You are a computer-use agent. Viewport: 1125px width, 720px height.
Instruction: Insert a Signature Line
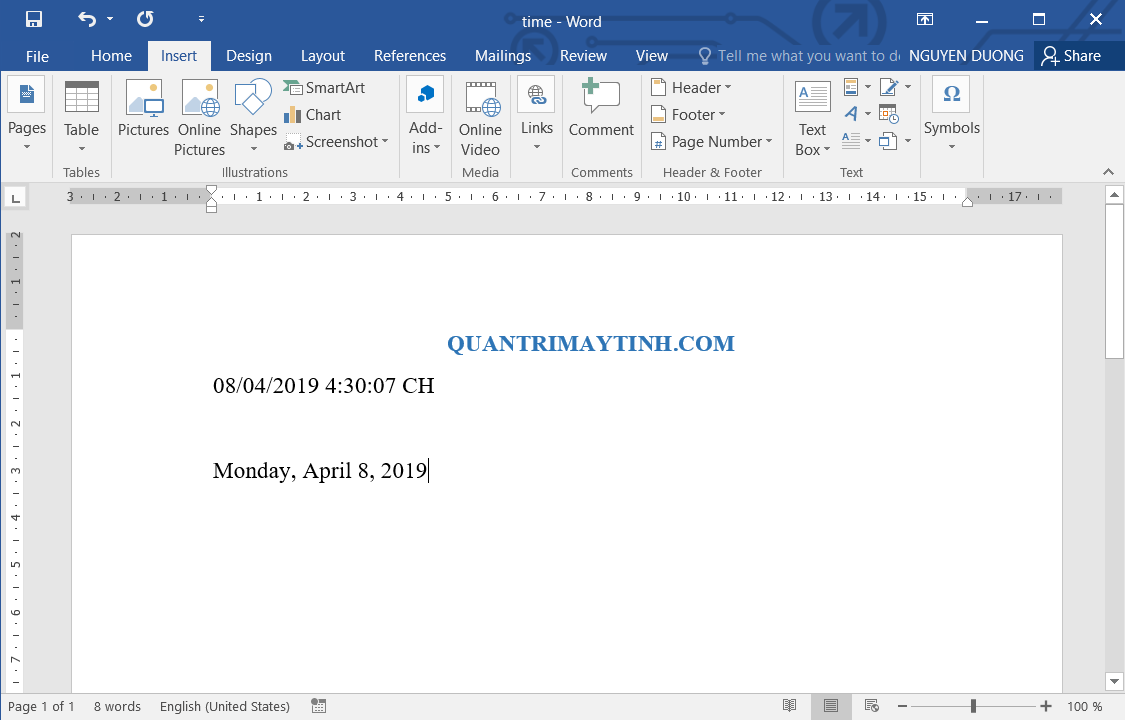[888, 87]
